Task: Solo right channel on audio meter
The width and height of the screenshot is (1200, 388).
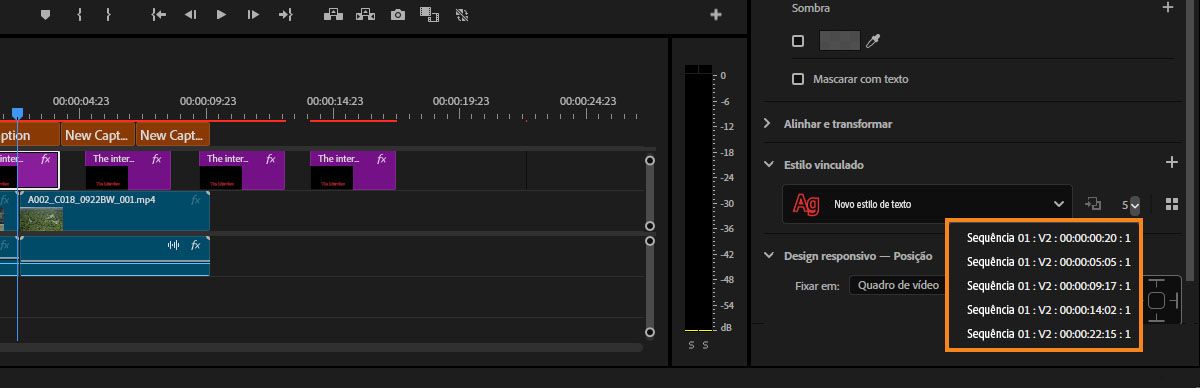Action: pos(705,345)
